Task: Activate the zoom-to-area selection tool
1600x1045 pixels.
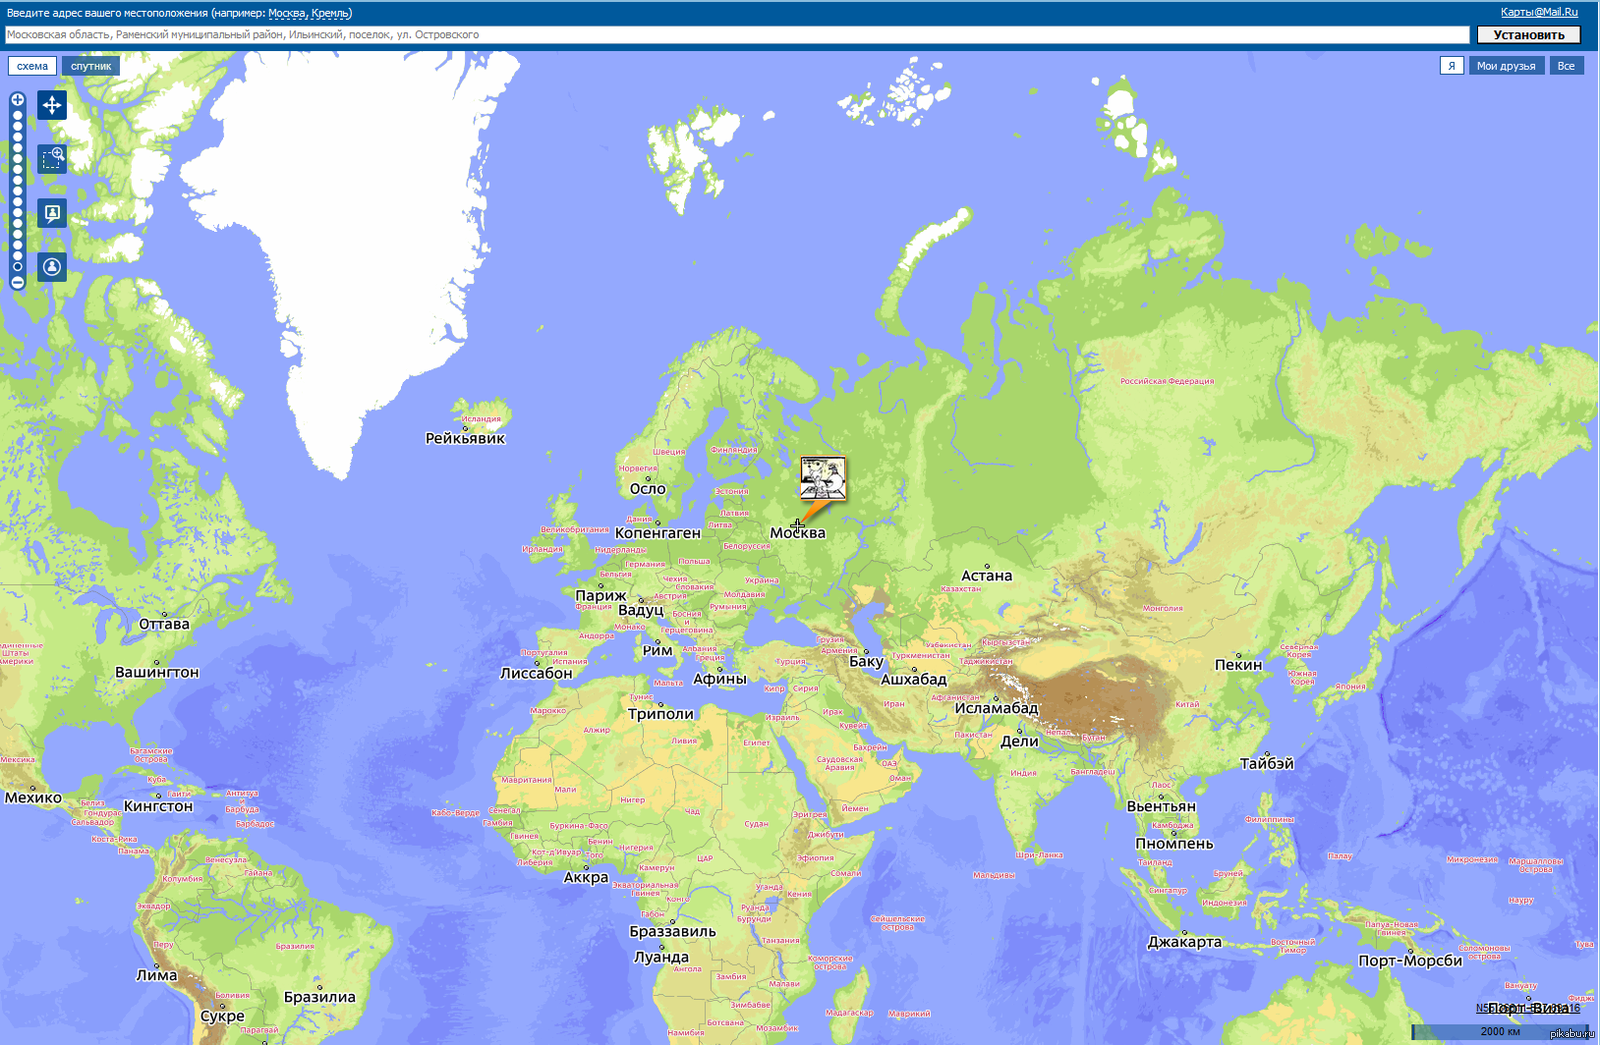Action: tap(52, 158)
